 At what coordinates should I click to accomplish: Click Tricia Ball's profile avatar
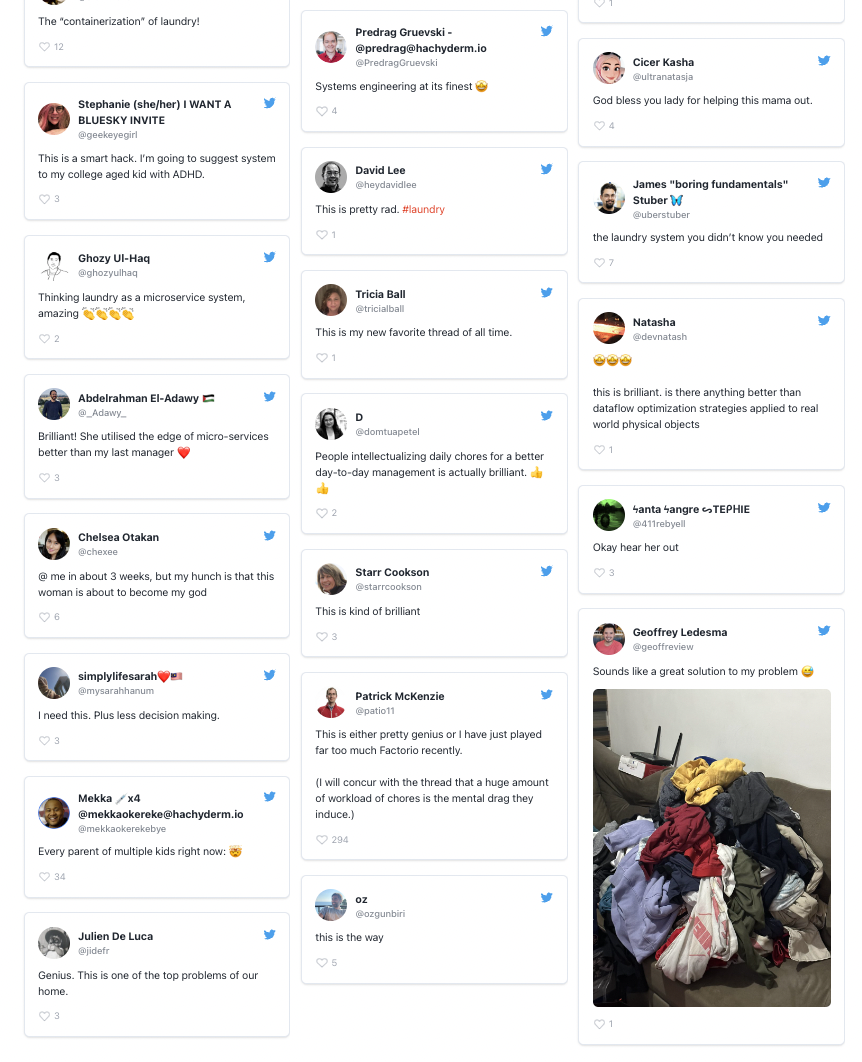[x=331, y=300]
